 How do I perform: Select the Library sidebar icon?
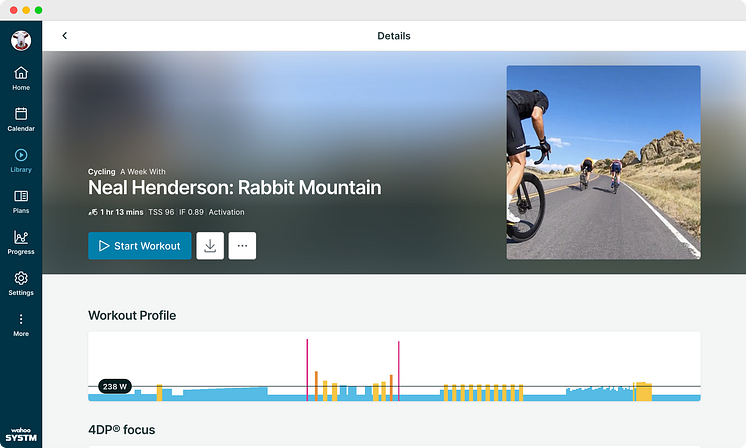[21, 160]
